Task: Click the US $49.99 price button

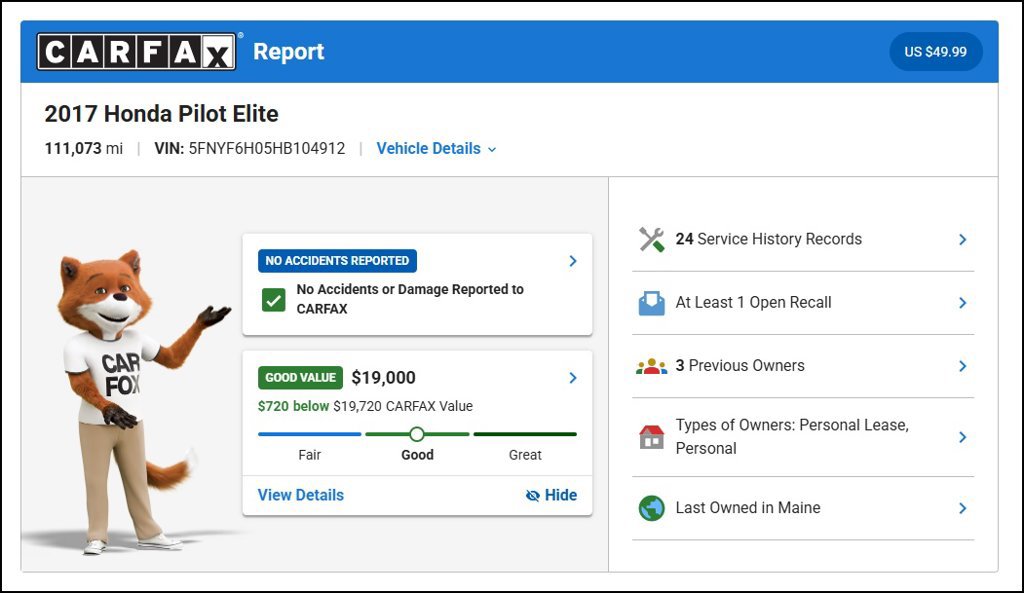Action: point(935,52)
